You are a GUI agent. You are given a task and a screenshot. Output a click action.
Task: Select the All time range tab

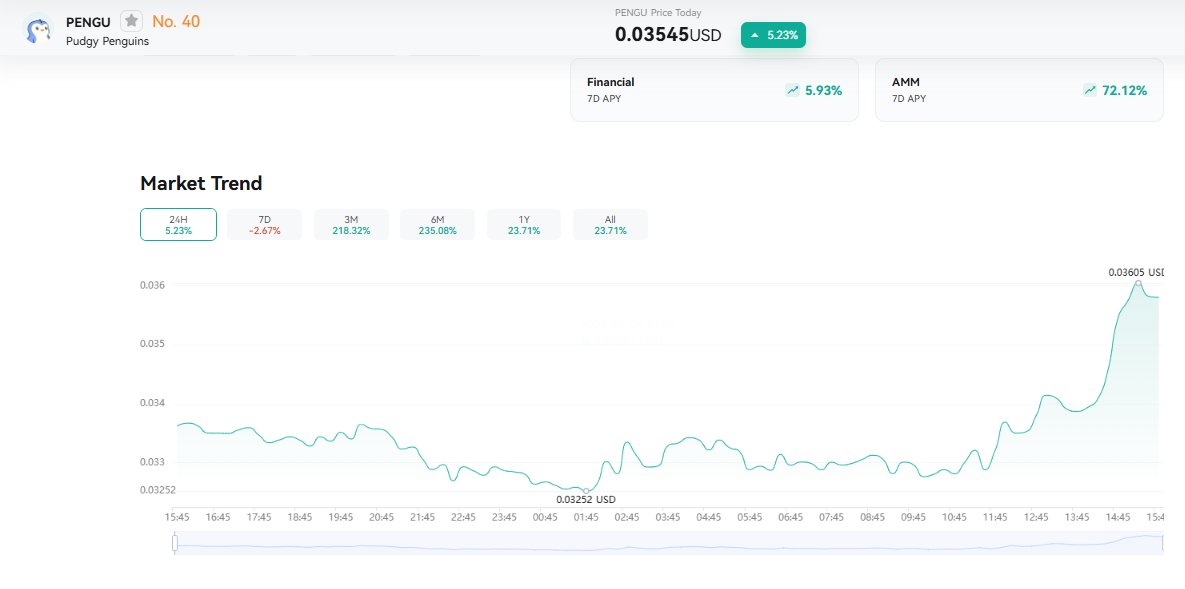[610, 224]
